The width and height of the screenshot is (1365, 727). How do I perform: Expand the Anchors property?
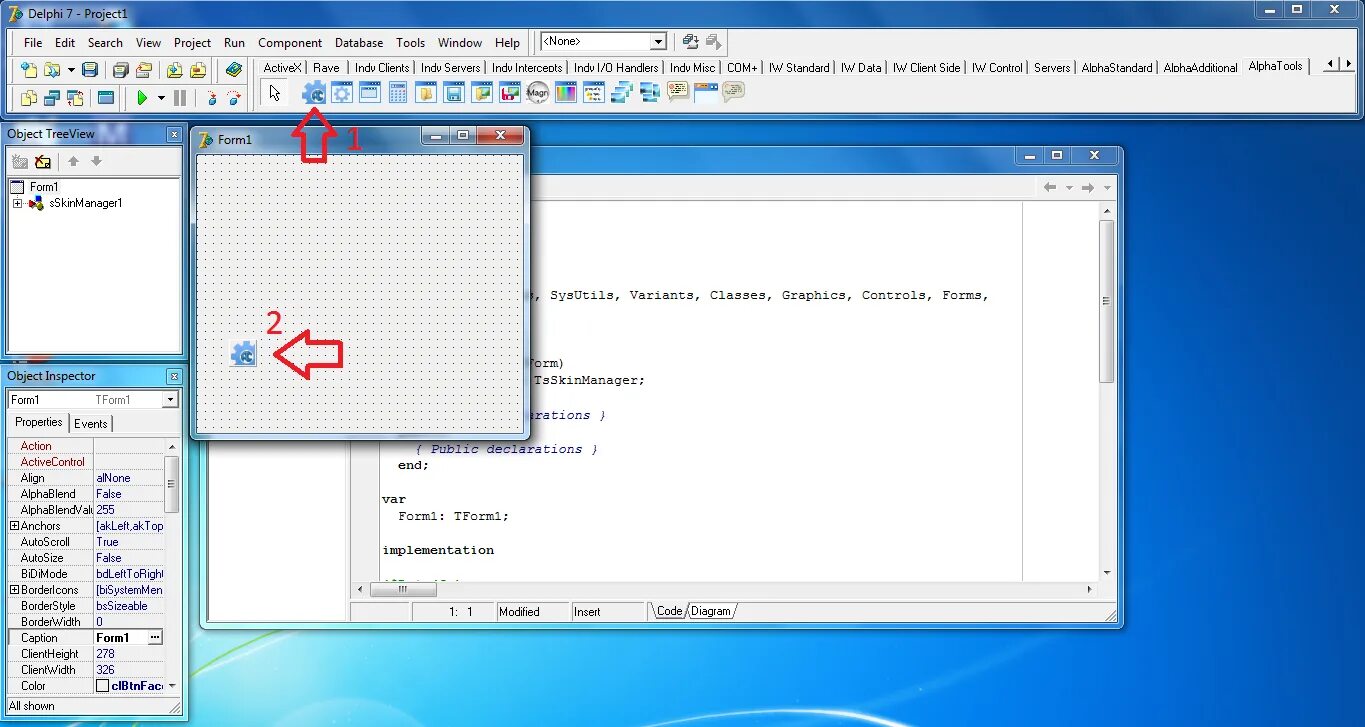tap(14, 526)
